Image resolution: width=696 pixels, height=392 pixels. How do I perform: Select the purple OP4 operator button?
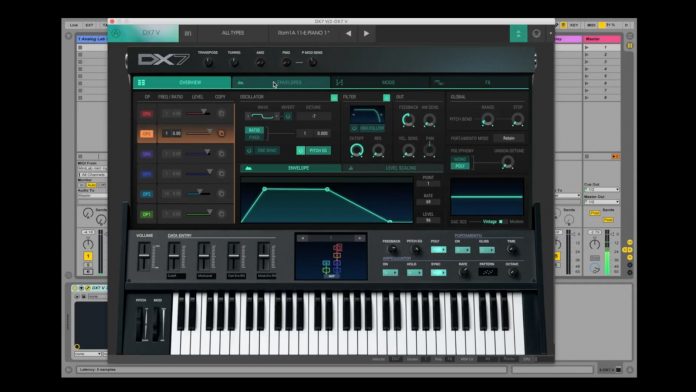click(x=147, y=154)
